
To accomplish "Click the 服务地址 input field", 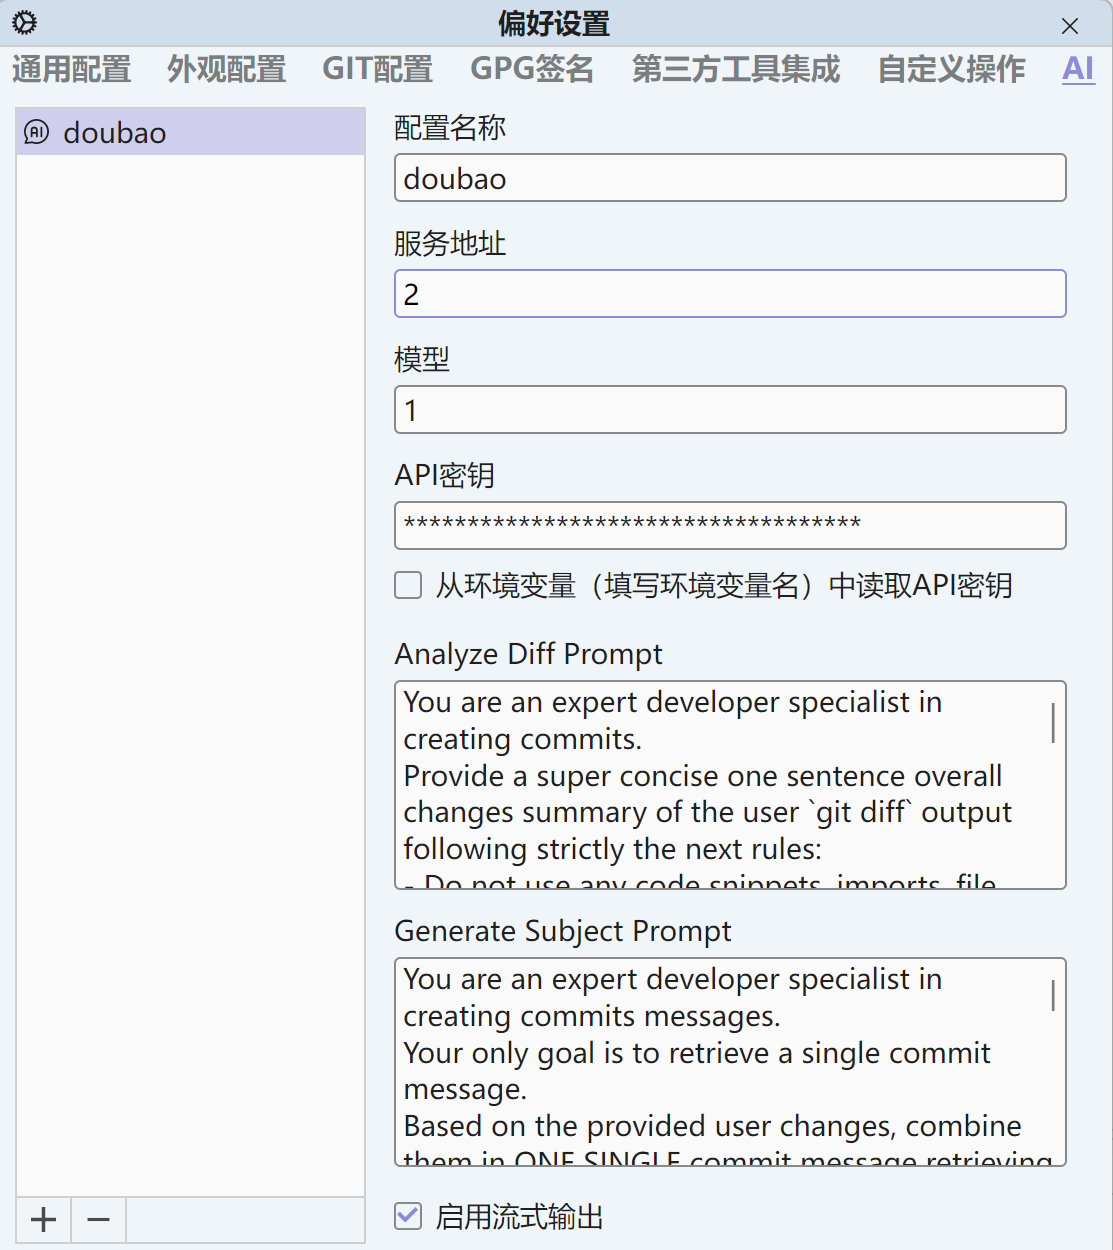I will (730, 294).
